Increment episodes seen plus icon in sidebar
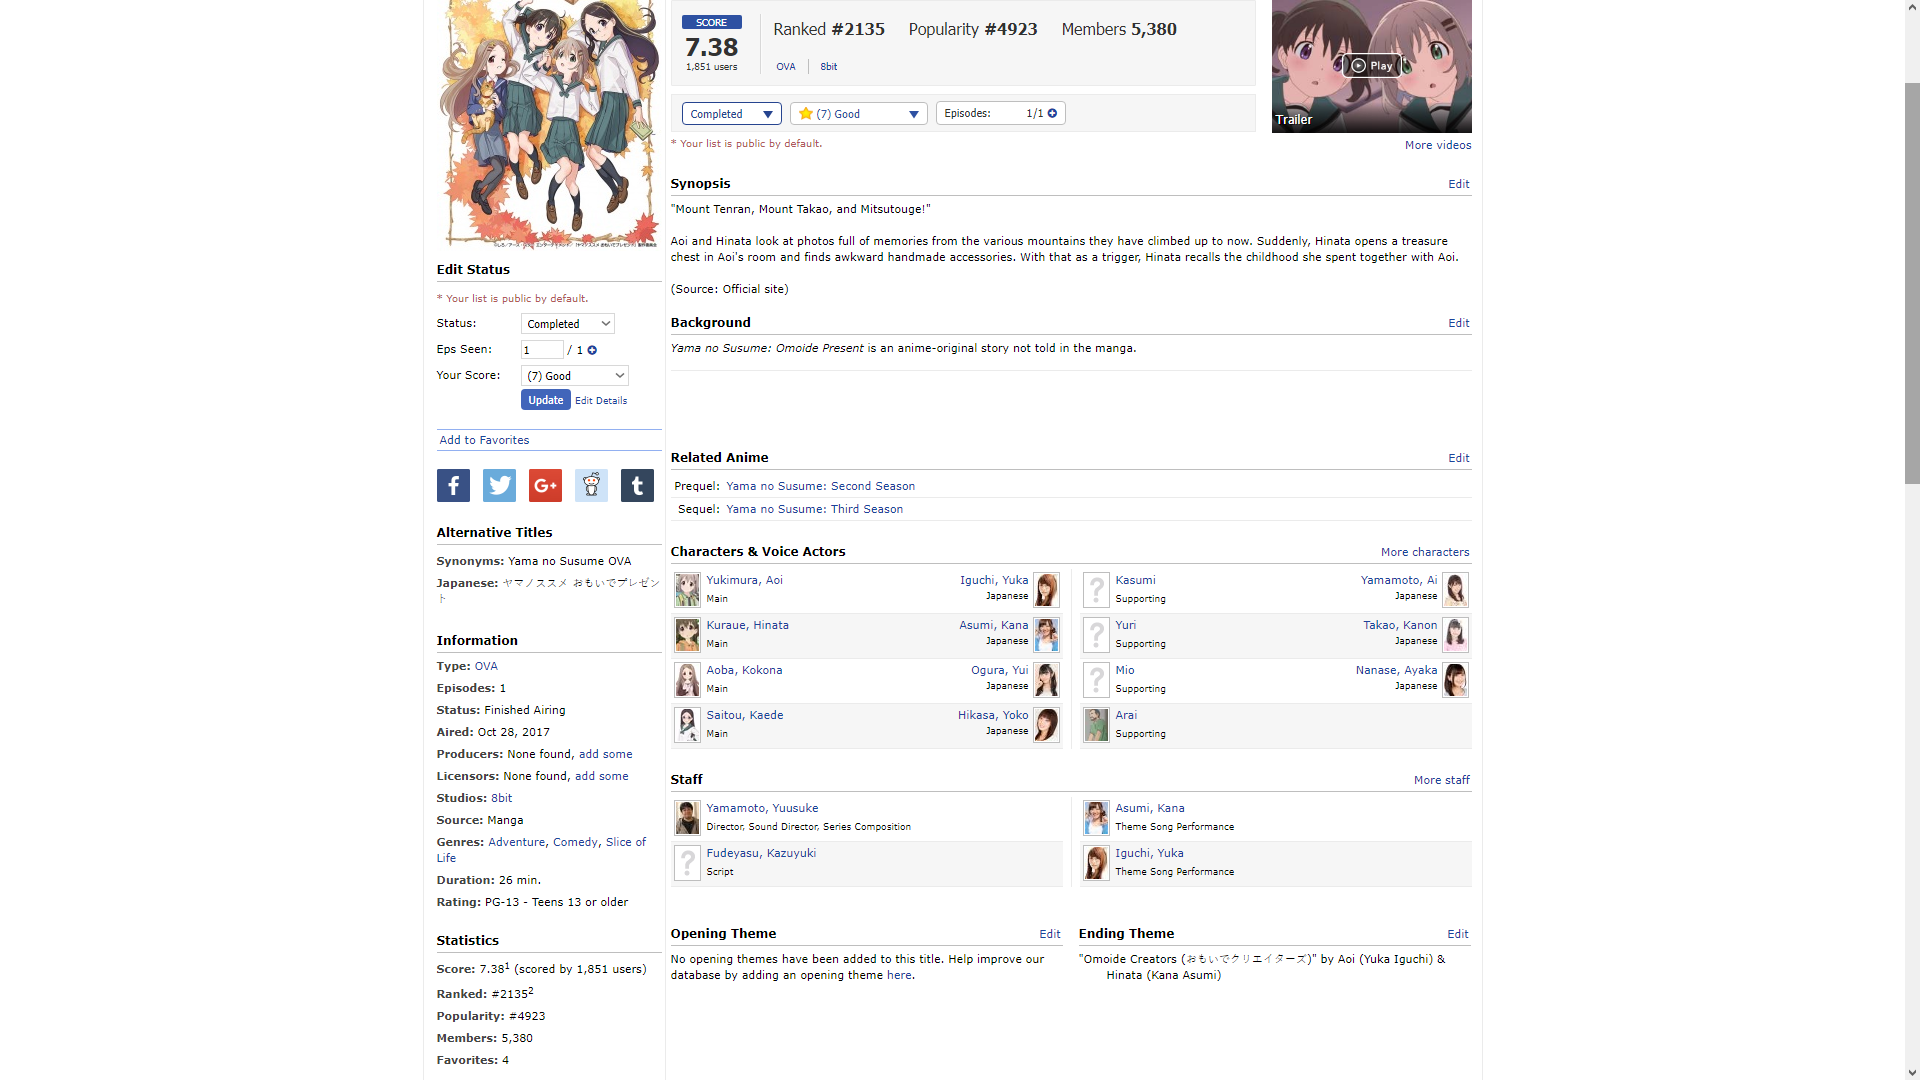This screenshot has width=1920, height=1080. point(592,350)
